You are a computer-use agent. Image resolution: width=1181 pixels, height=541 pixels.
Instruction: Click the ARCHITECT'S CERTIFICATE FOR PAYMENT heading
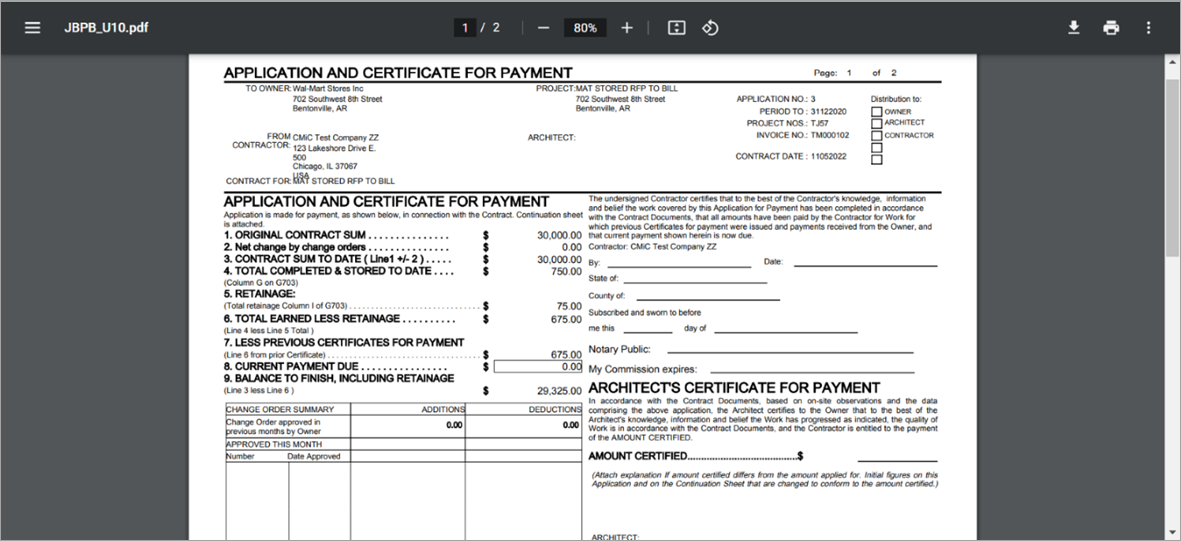click(734, 388)
